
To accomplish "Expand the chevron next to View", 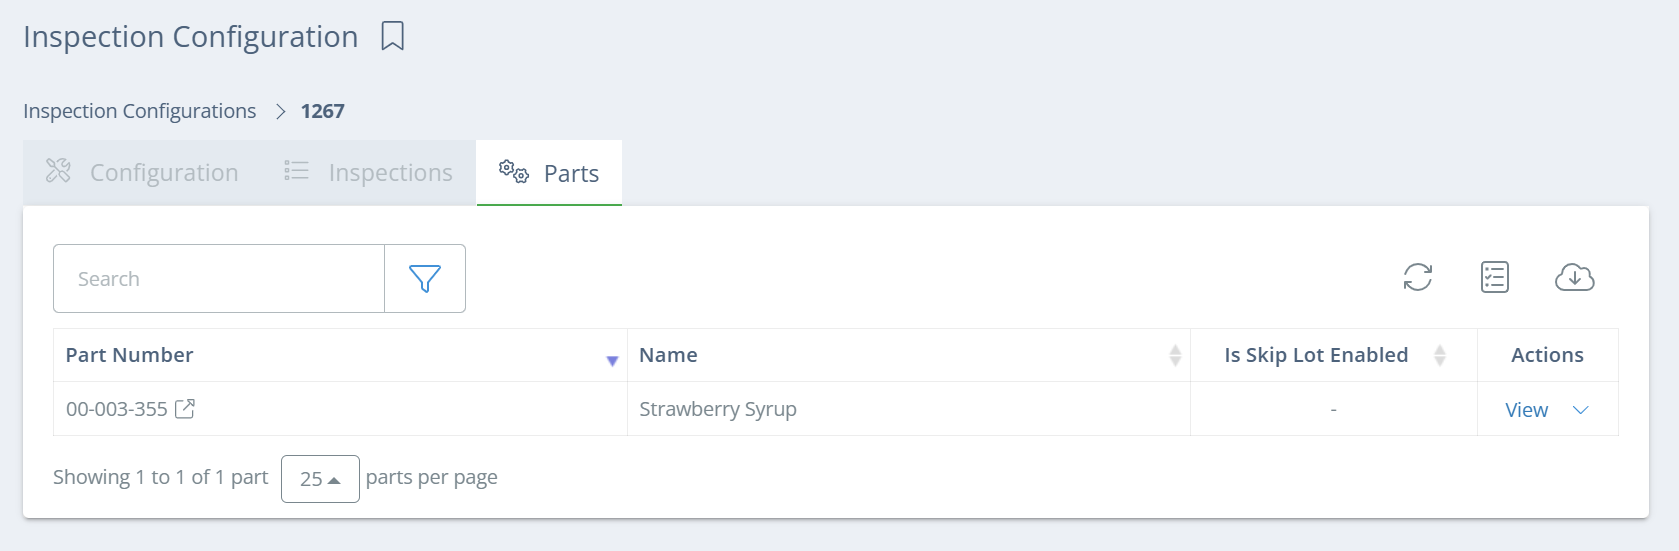I will click(1581, 410).
